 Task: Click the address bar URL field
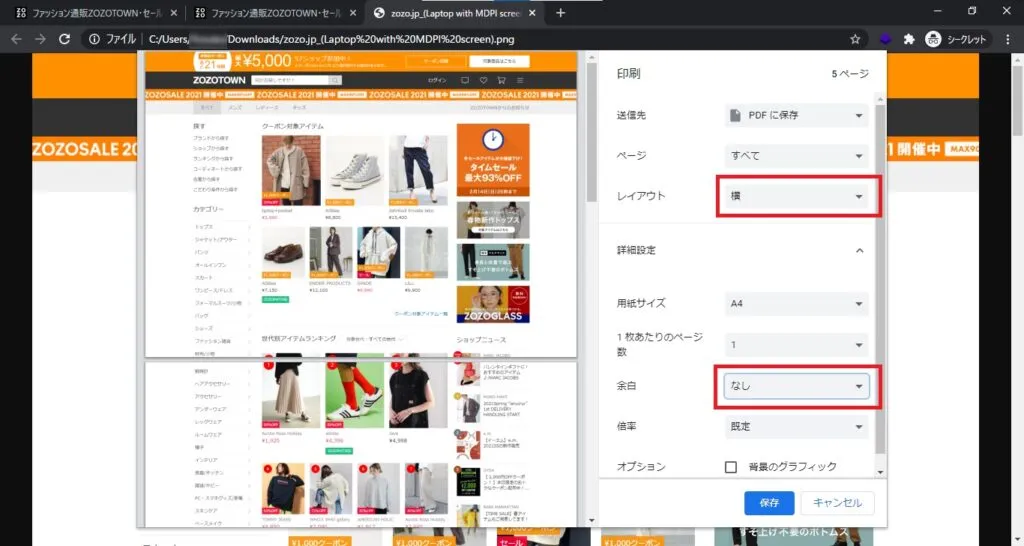473,39
